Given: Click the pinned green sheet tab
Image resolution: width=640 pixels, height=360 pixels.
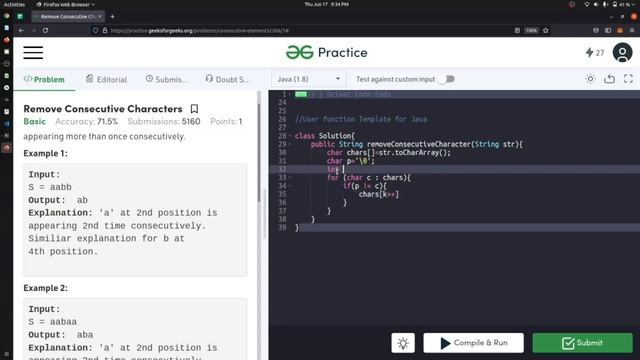Looking at the screenshot, I should (x=20, y=17).
